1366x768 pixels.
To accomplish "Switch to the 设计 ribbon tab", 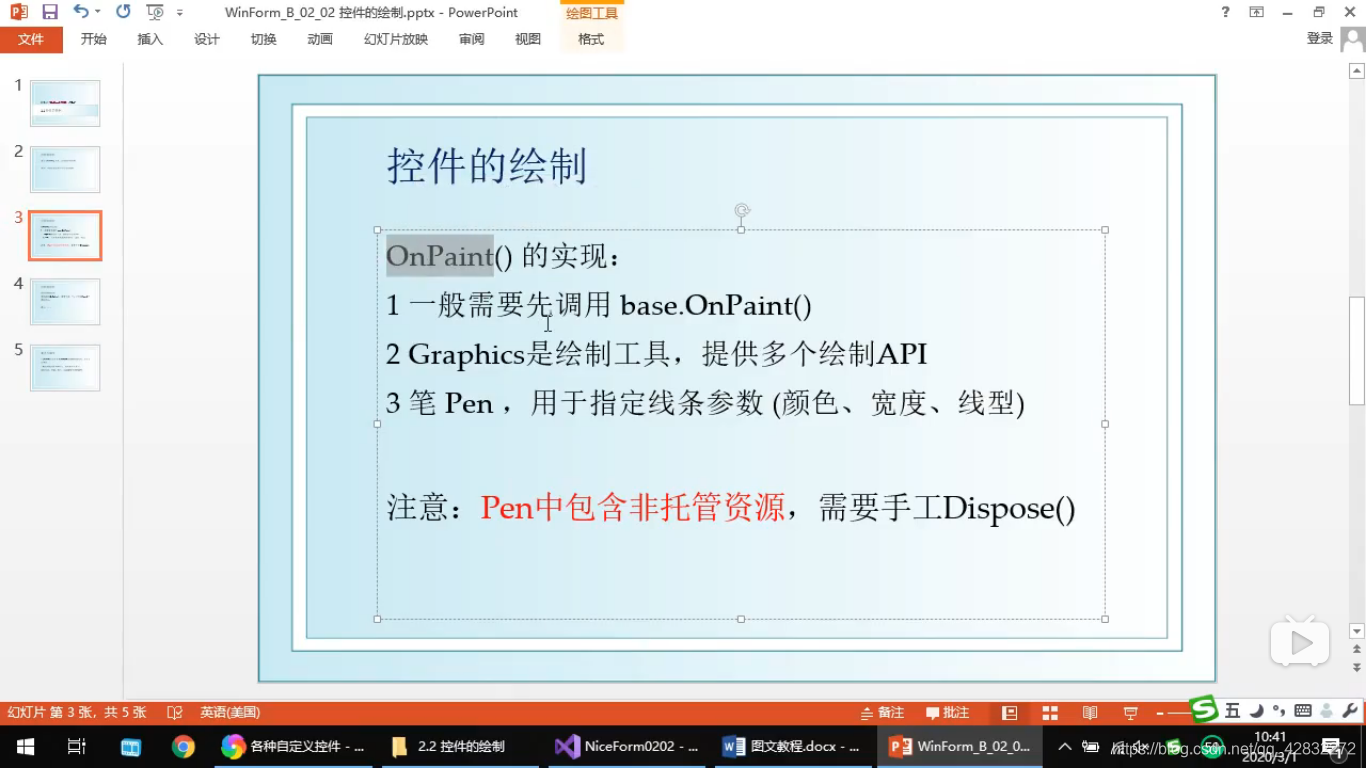I will [x=207, y=39].
